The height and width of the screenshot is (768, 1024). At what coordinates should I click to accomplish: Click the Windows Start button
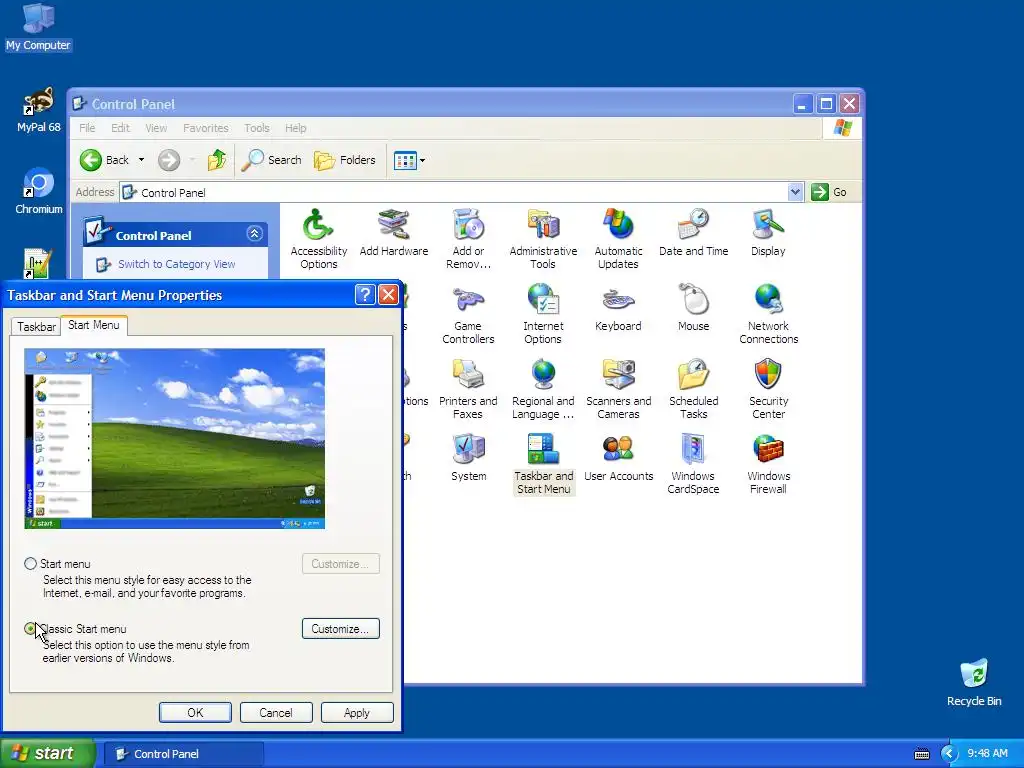coord(48,754)
